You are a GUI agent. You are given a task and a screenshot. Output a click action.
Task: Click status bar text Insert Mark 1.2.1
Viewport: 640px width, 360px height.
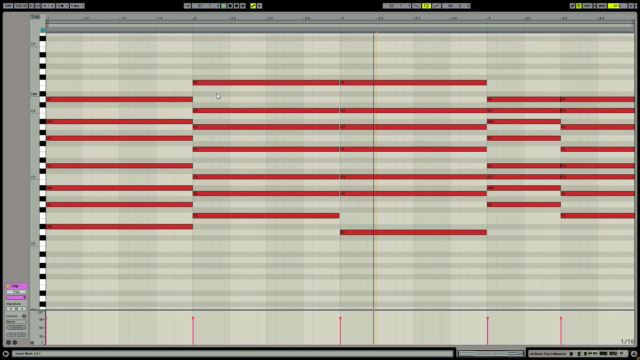pos(28,353)
